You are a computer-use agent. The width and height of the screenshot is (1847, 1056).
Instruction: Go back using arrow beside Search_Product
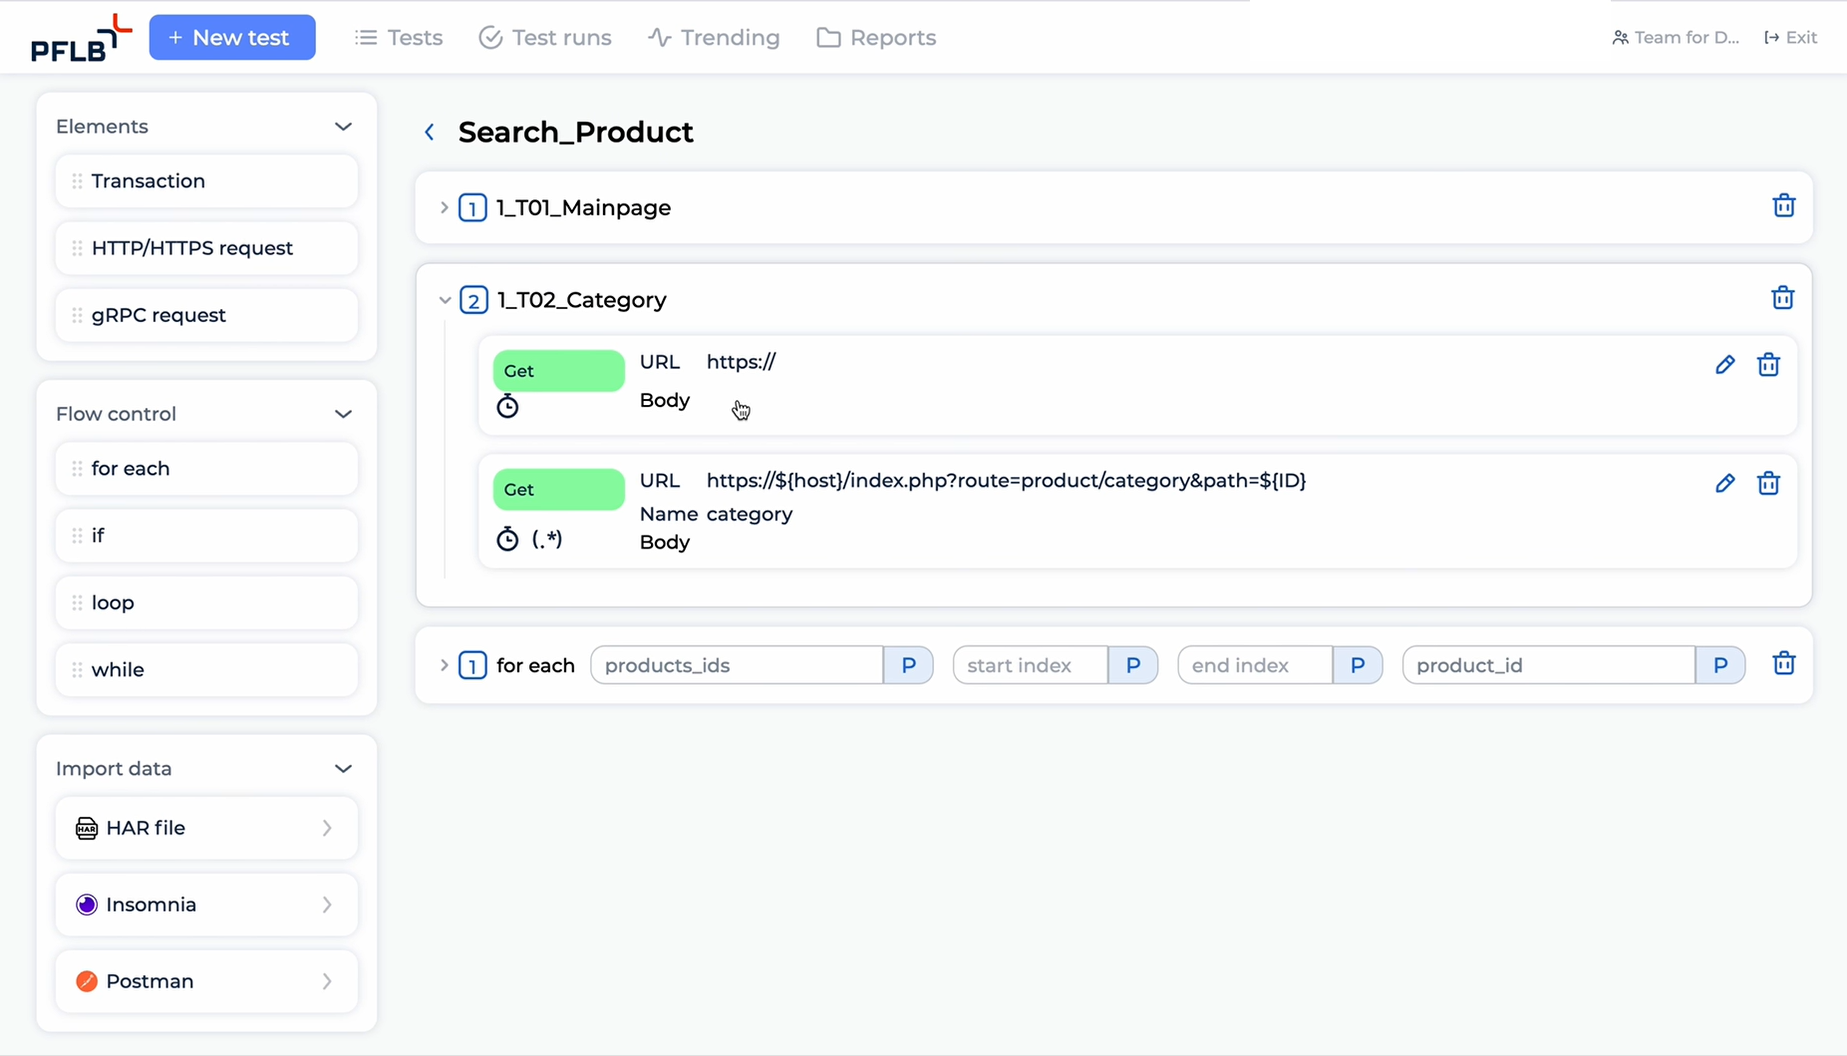tap(430, 132)
